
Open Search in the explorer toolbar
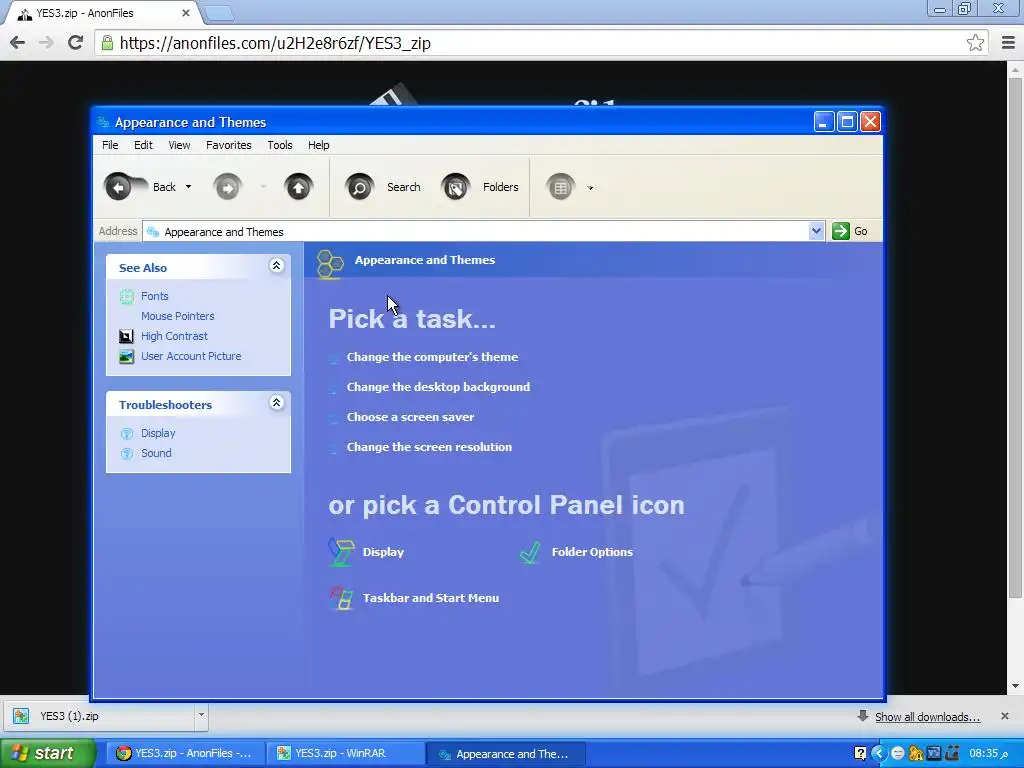pos(383,187)
